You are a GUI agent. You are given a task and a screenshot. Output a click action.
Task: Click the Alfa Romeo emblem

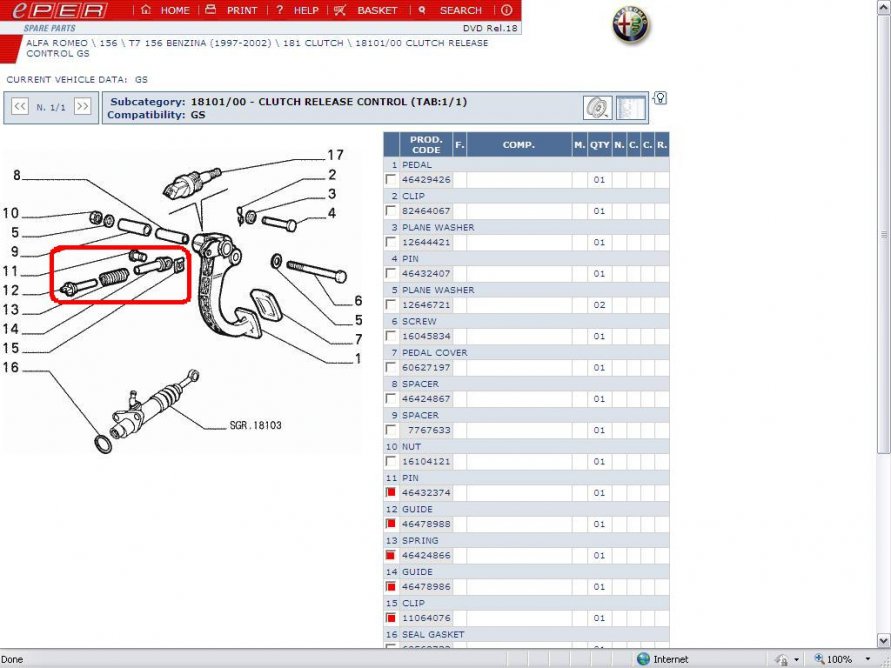[631, 25]
